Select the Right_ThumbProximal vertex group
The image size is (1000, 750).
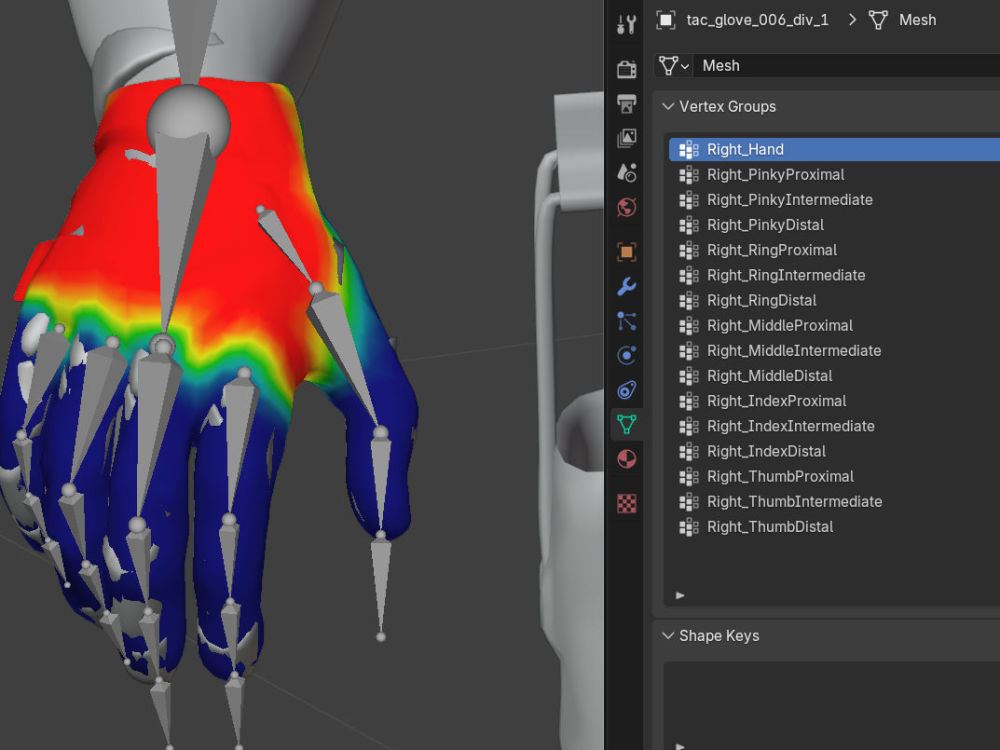pos(834,476)
